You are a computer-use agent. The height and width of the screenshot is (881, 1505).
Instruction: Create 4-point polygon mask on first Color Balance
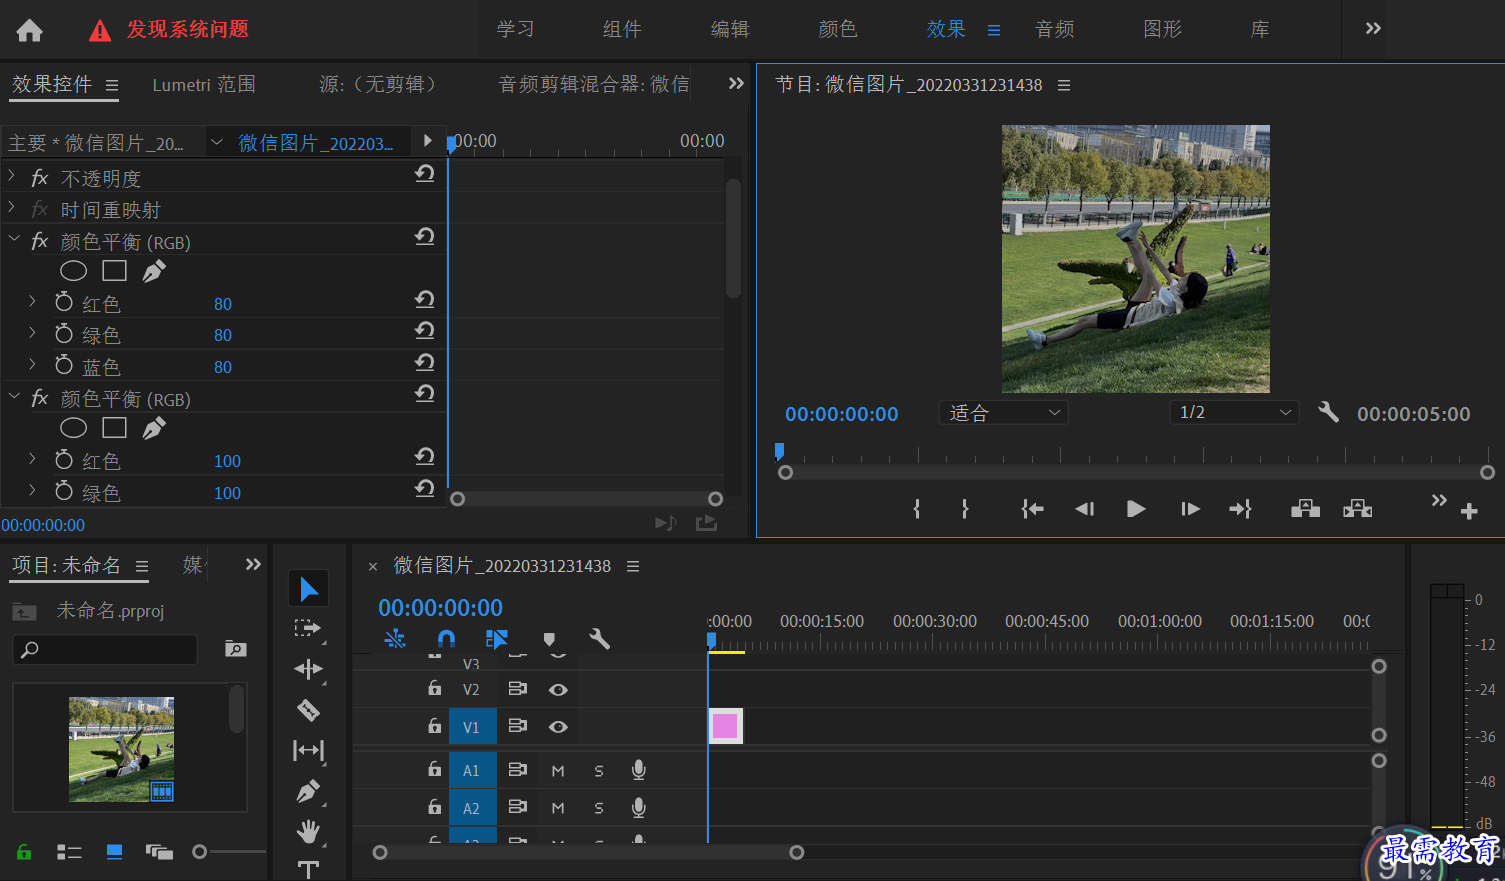tap(115, 271)
